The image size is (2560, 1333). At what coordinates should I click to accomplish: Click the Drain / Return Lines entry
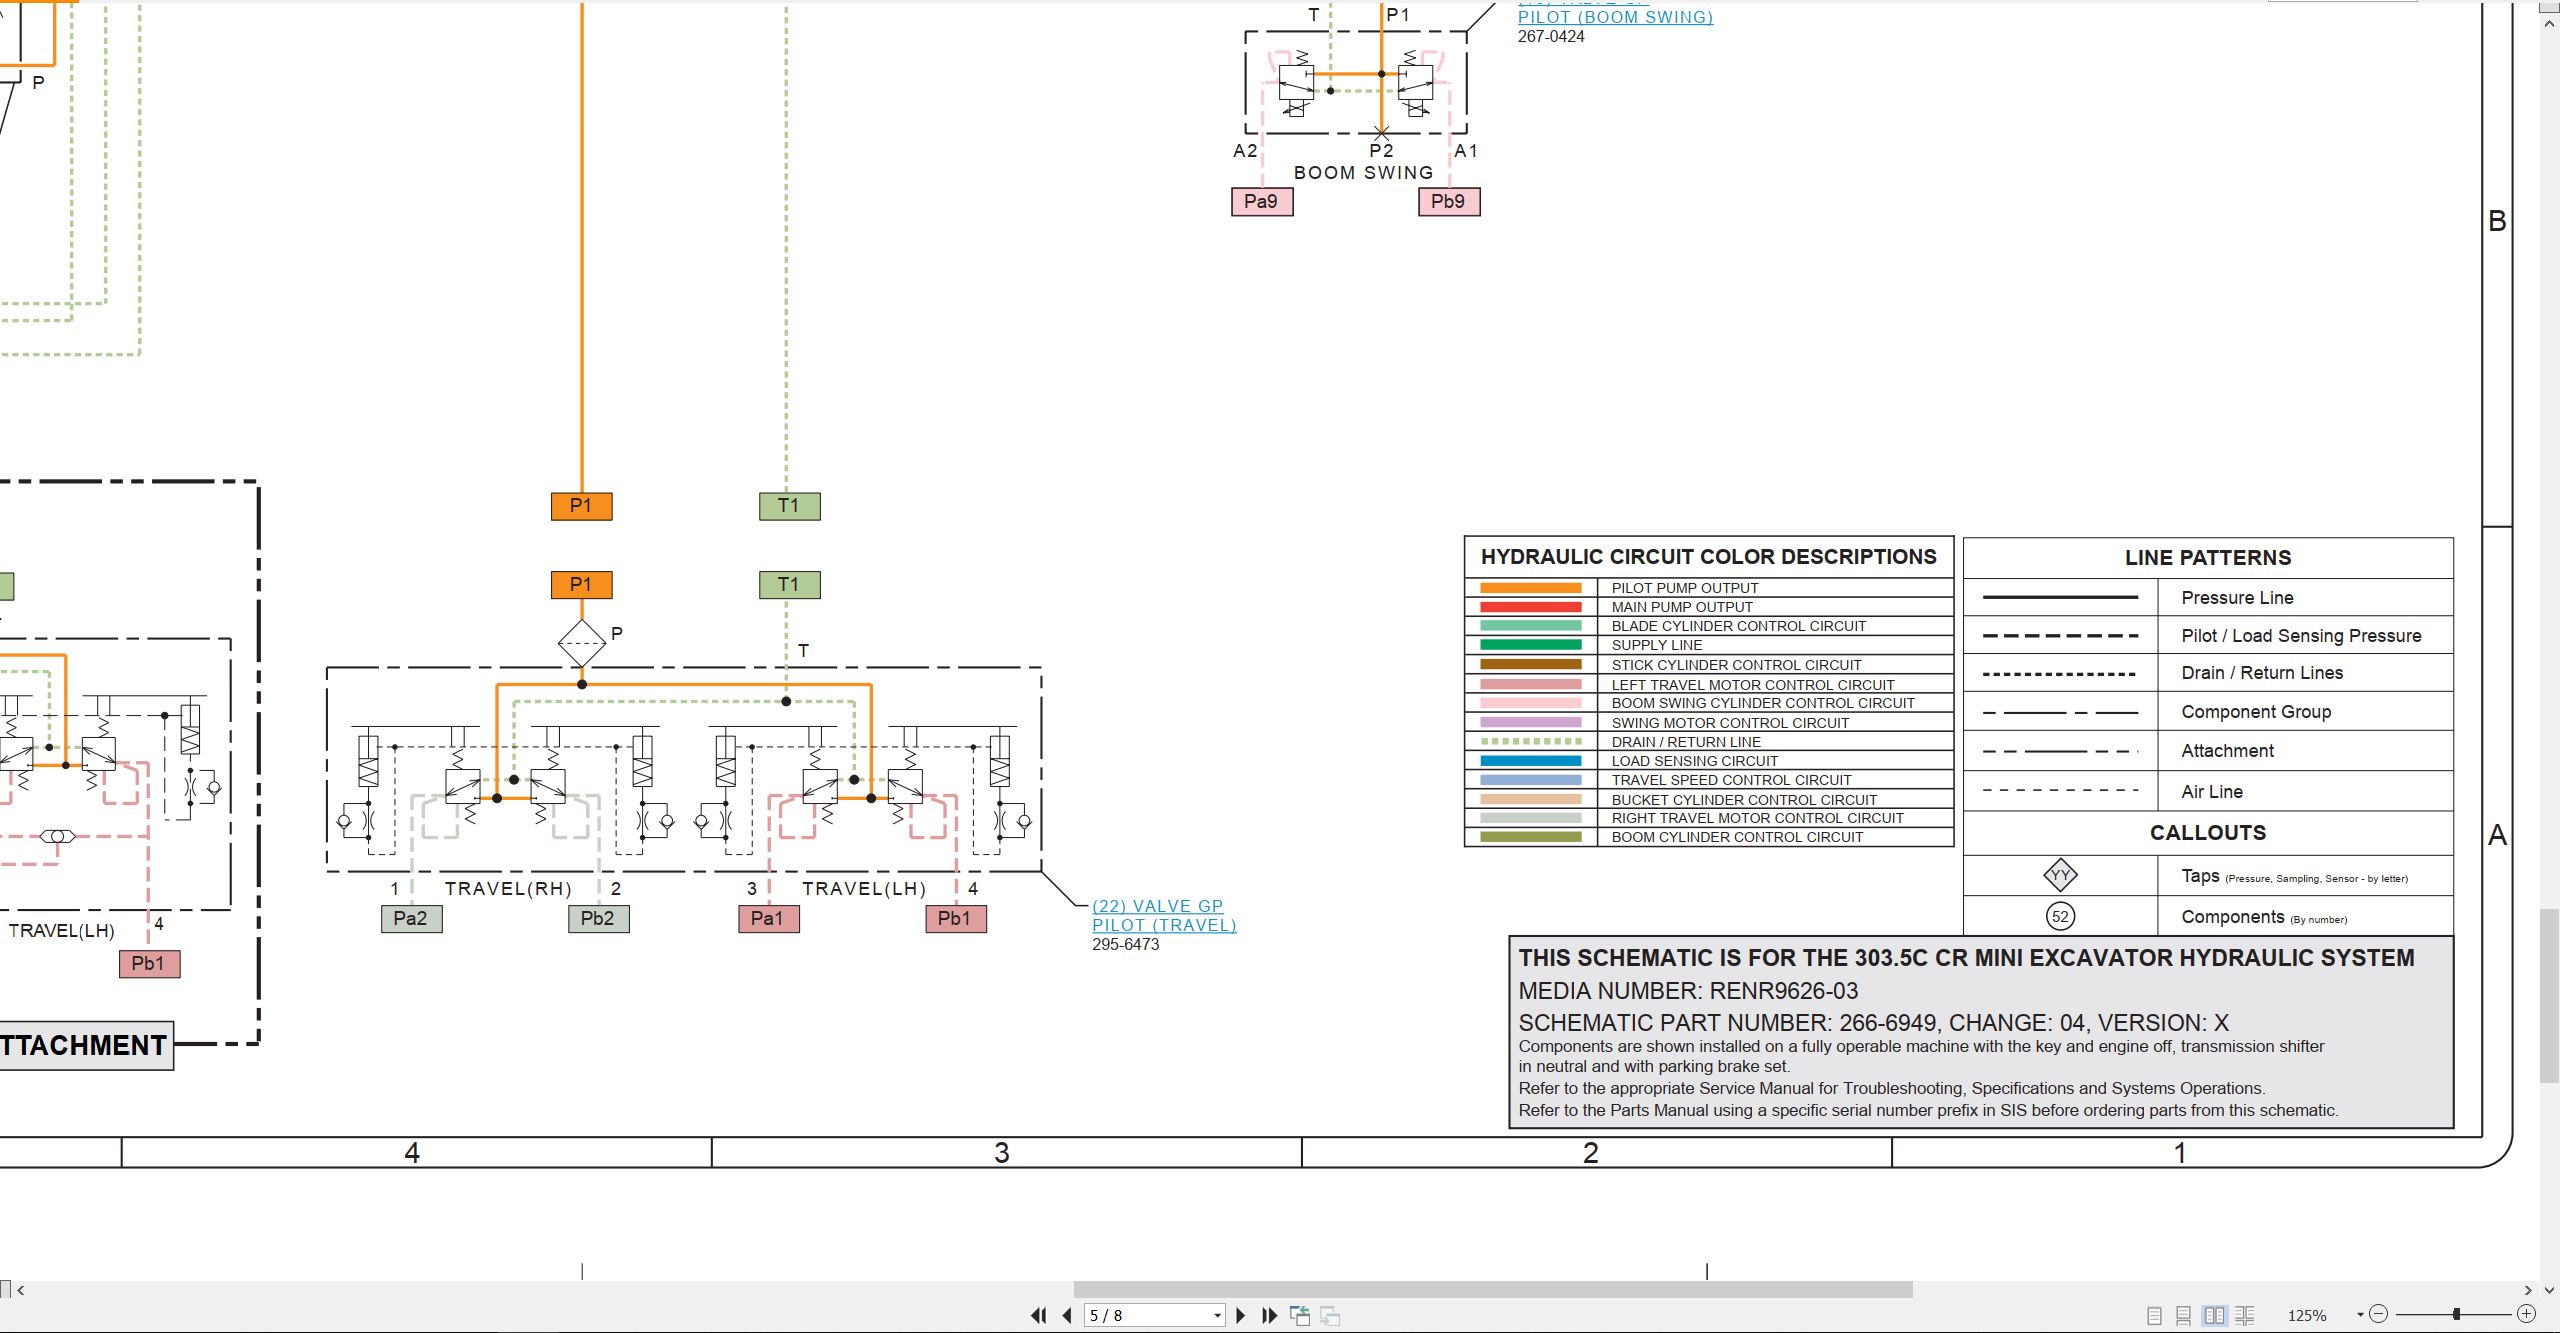point(2262,673)
